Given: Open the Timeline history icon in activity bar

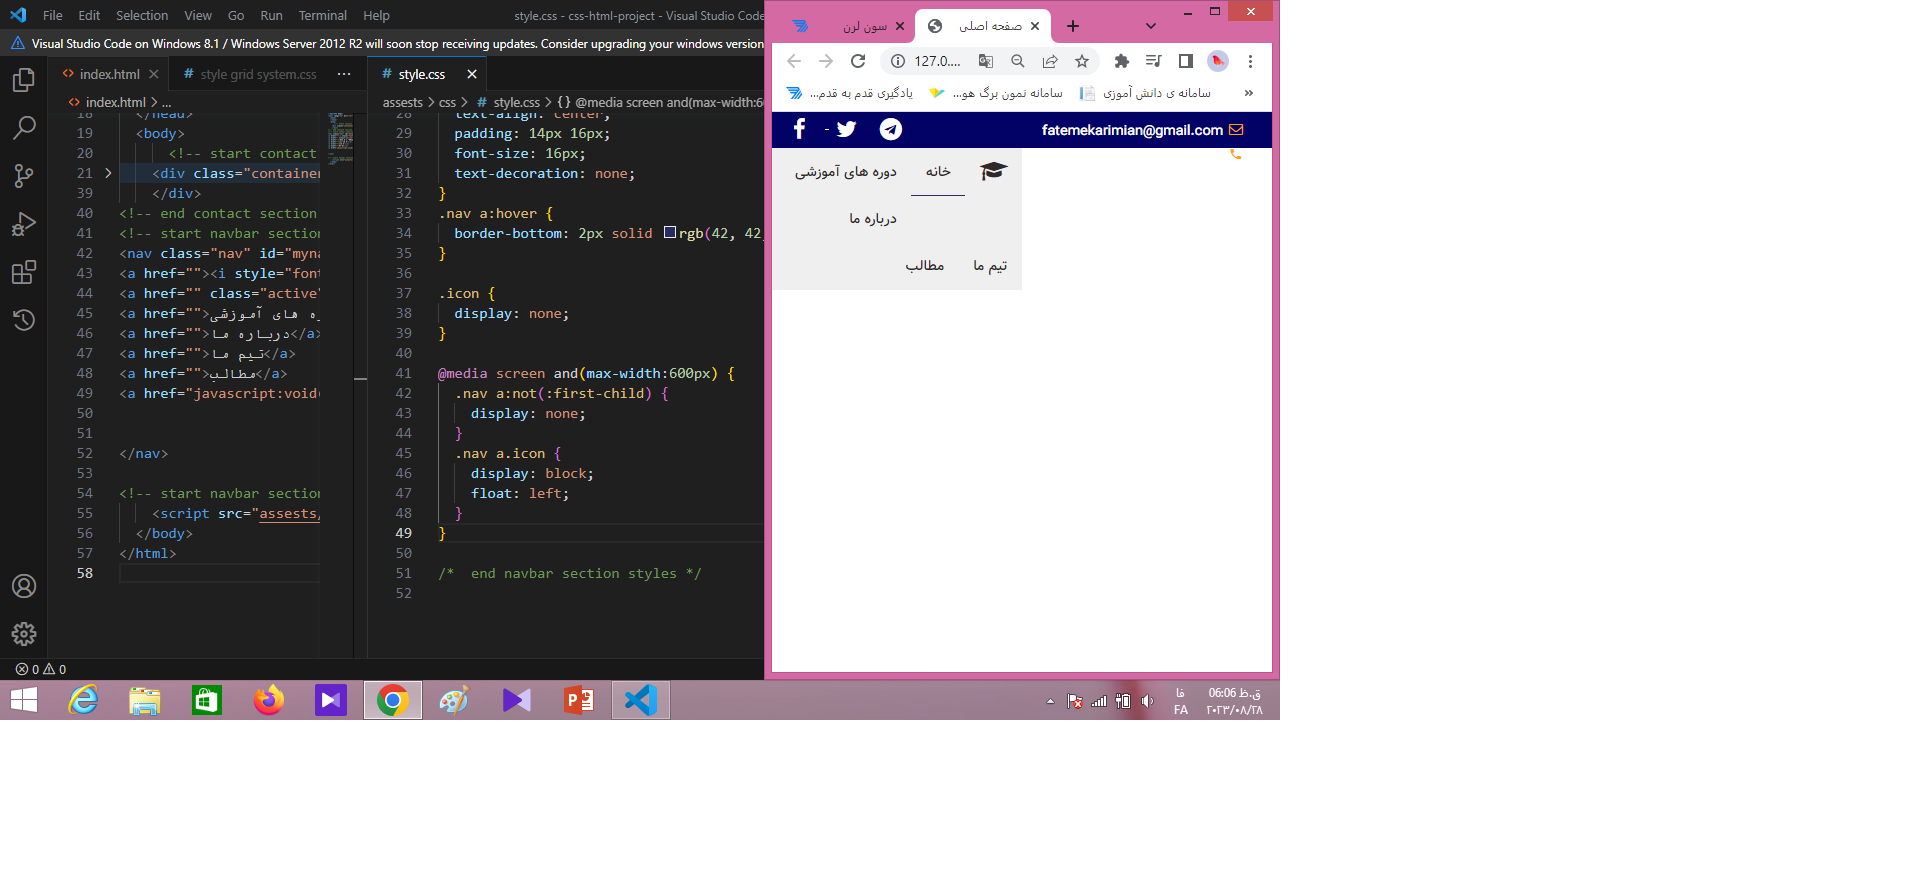Looking at the screenshot, I should click(24, 320).
